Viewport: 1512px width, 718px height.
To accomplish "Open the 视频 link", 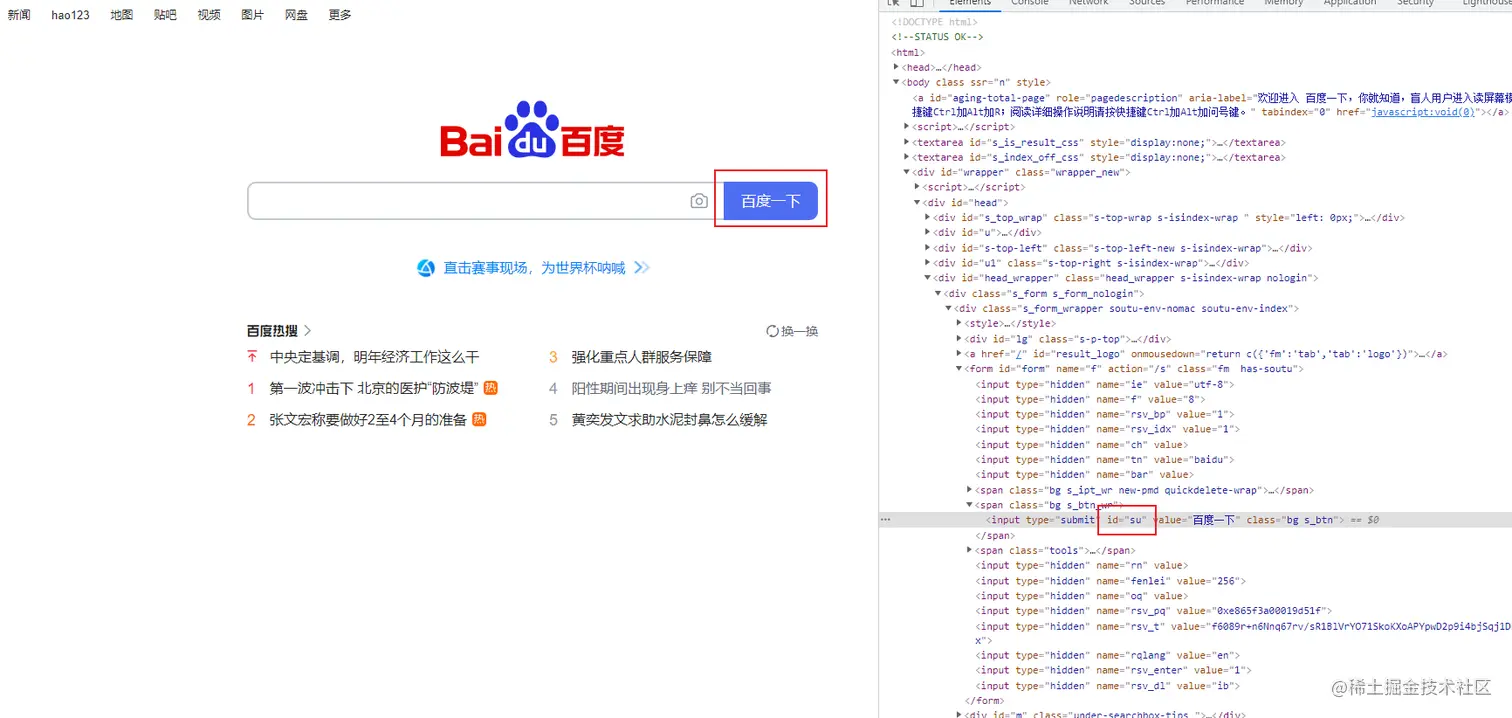I will point(209,15).
